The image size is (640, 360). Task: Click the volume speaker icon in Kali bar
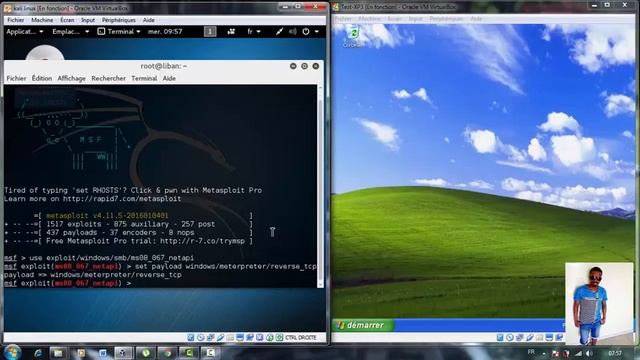click(293, 31)
